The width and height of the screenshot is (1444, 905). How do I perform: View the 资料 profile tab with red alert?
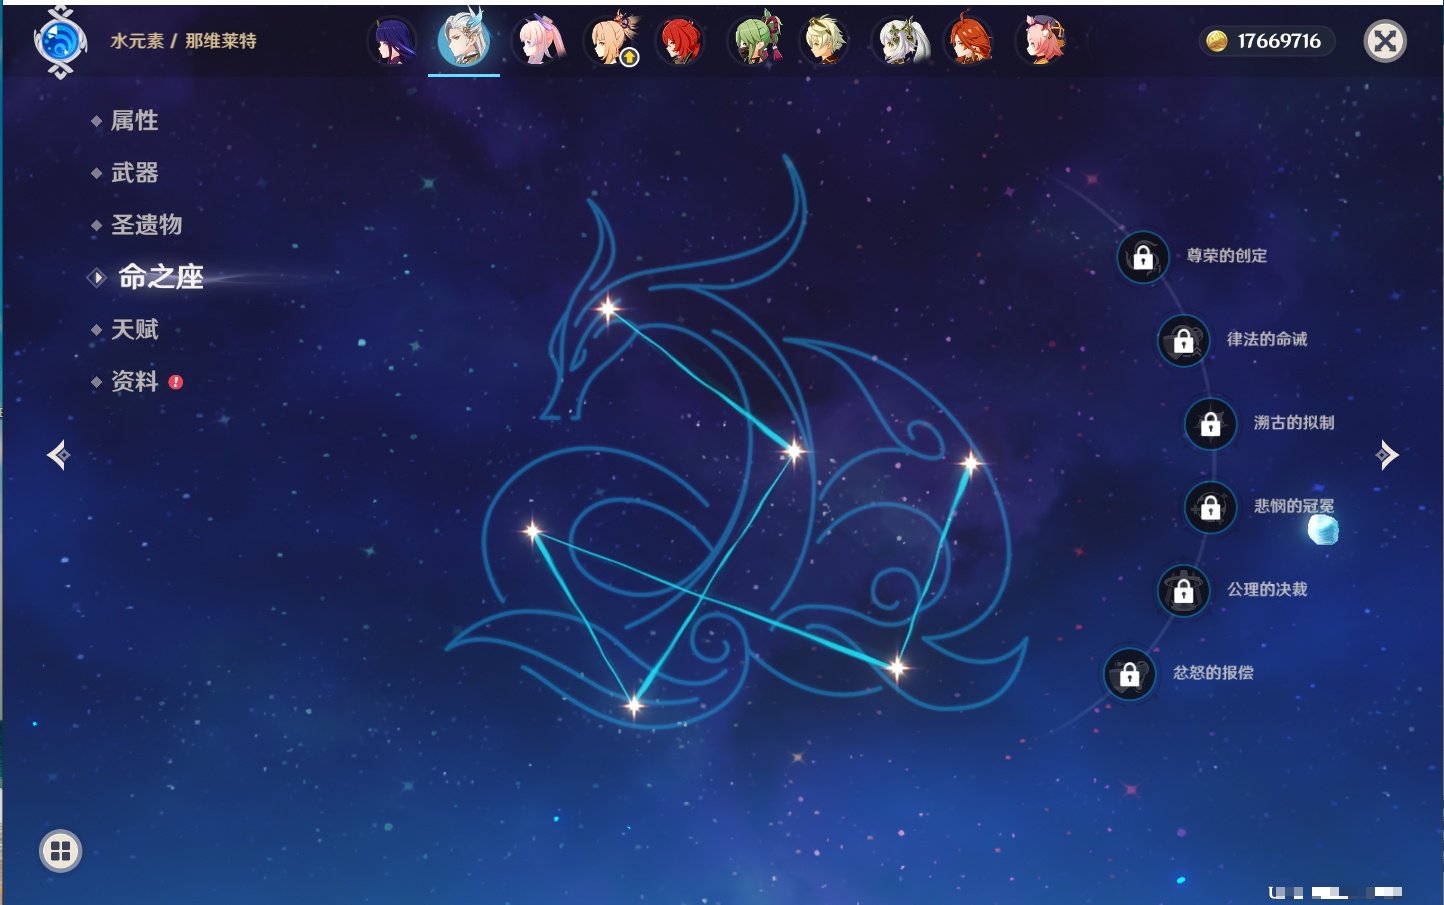click(134, 381)
